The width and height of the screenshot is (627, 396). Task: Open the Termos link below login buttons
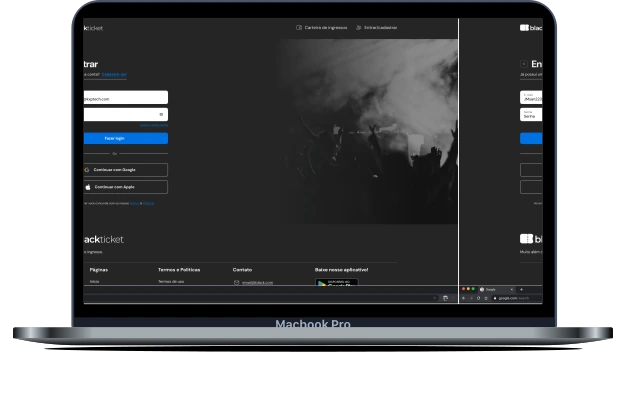pyautogui.click(x=134, y=203)
